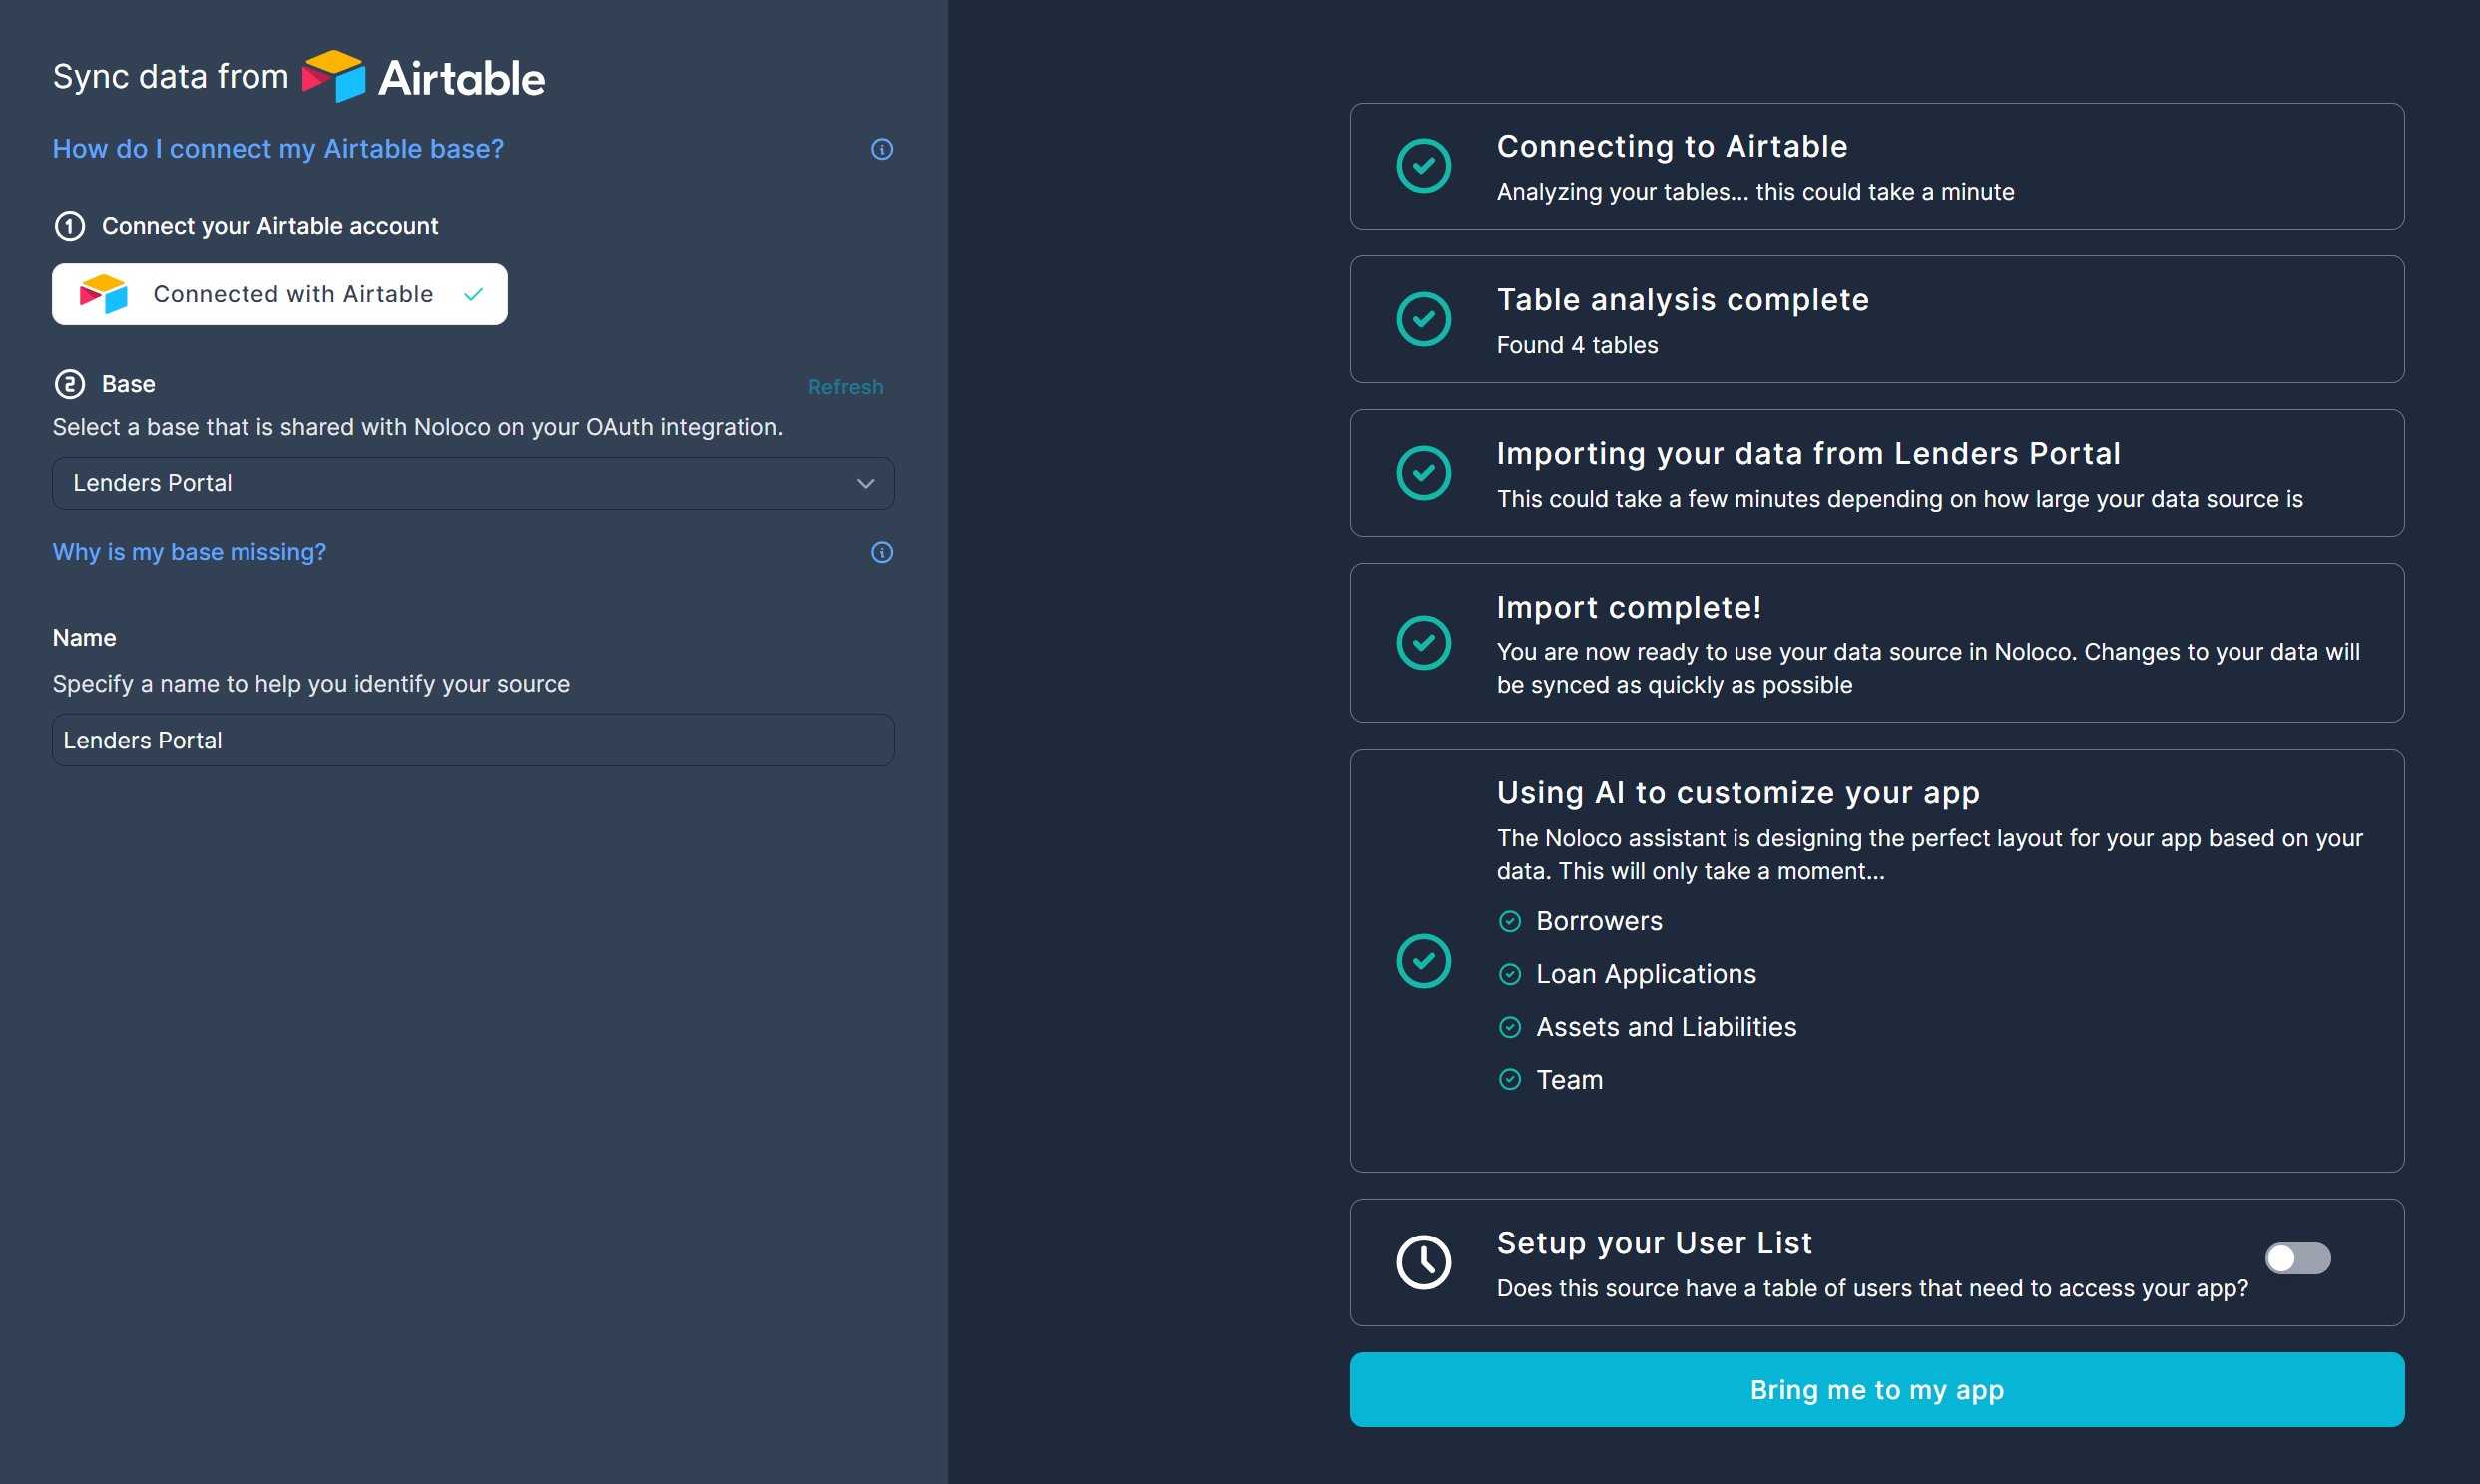Screen dimensions: 2480x1484
Task: Click the info icon beside Airtable connect help
Action: [x=881, y=149]
